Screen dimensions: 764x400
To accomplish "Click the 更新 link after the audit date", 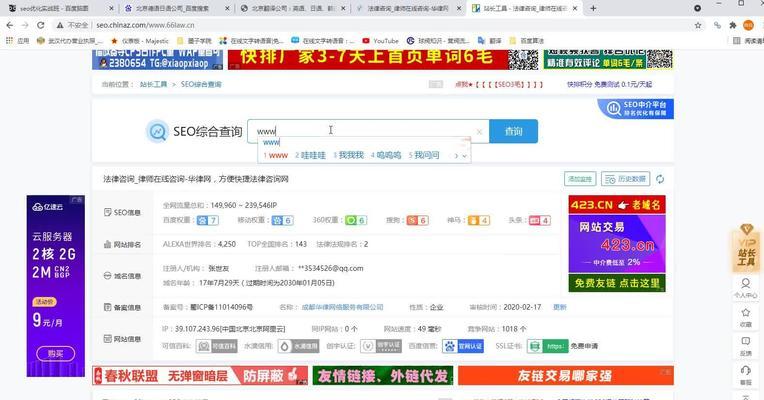I will click(560, 307).
